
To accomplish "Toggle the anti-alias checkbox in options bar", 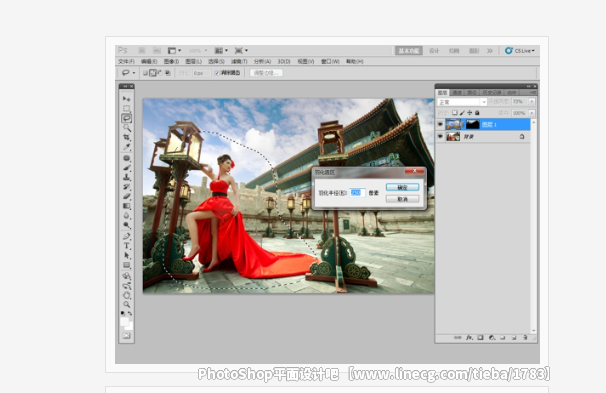I will pos(217,73).
